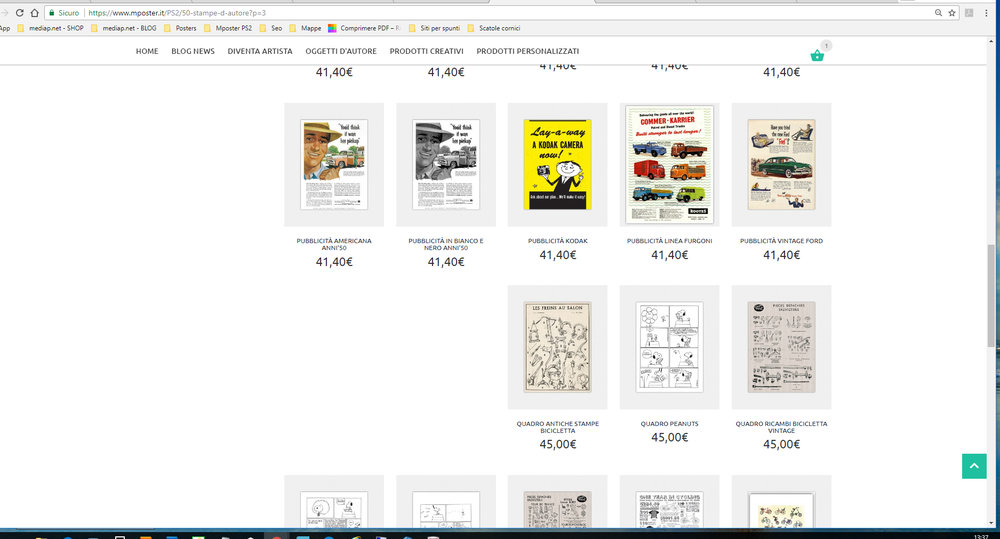Click the grey extension icon beside the star
This screenshot has width=1000, height=539.
(969, 13)
